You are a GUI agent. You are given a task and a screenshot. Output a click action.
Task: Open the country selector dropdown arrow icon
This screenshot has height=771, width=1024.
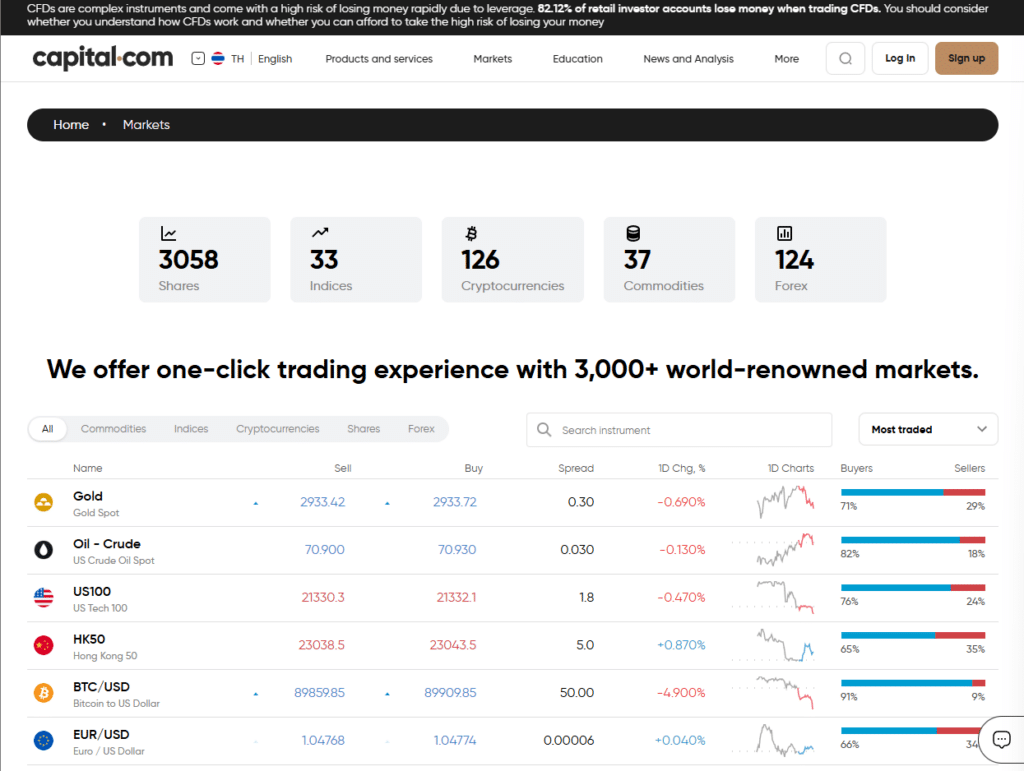pyautogui.click(x=198, y=59)
